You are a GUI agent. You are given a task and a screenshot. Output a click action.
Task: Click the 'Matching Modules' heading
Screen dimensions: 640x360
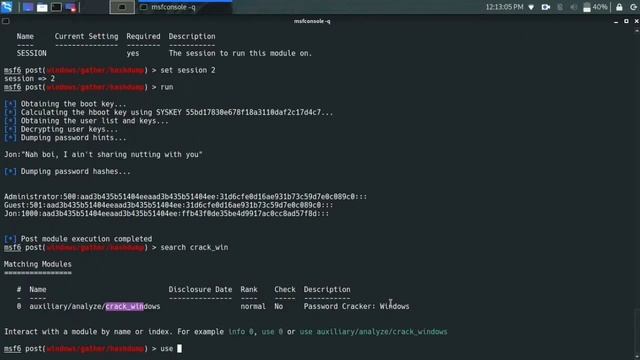38,264
